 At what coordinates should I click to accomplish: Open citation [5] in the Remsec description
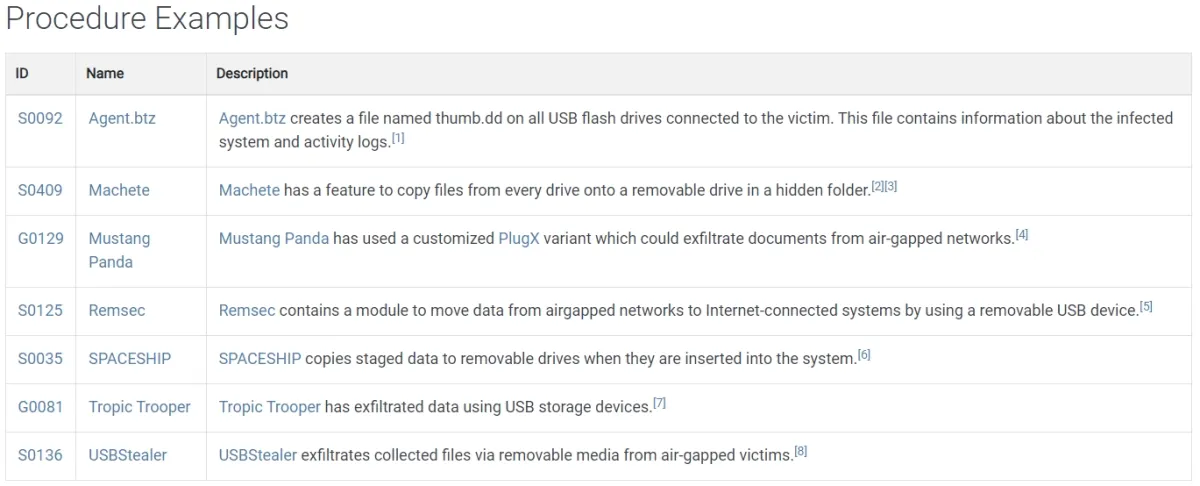[1147, 308]
